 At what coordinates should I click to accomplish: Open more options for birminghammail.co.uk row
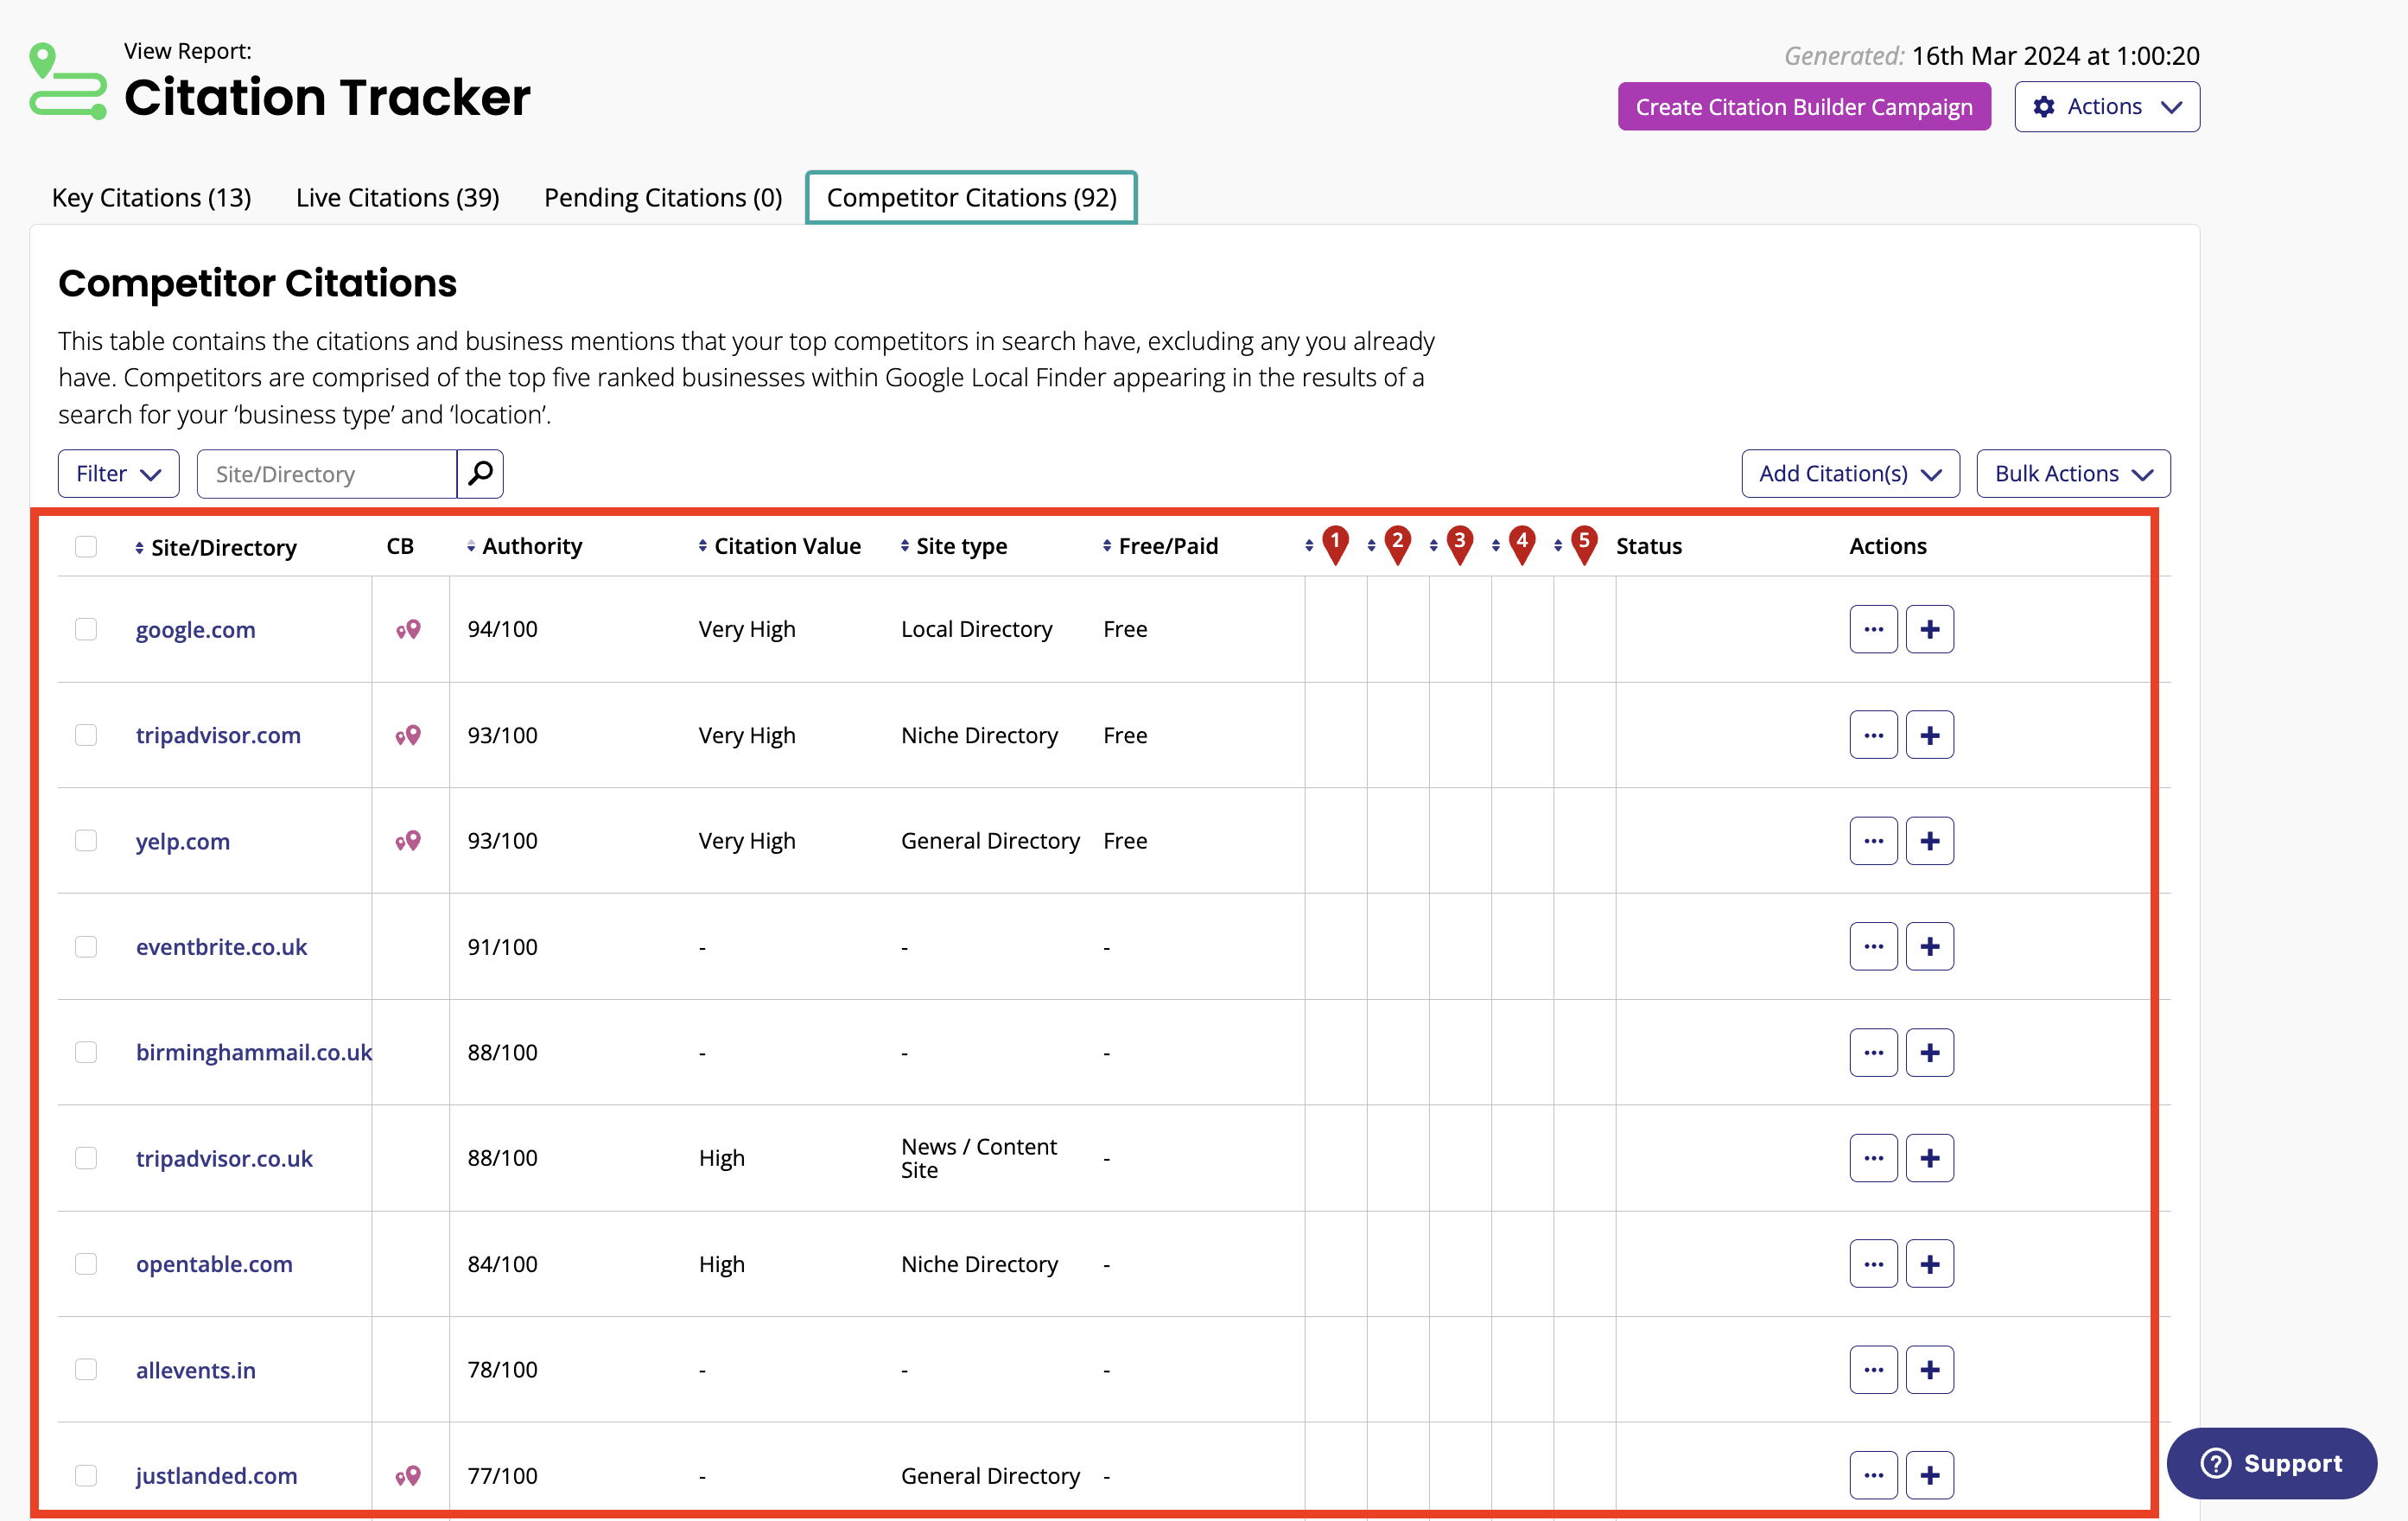pos(1873,1052)
